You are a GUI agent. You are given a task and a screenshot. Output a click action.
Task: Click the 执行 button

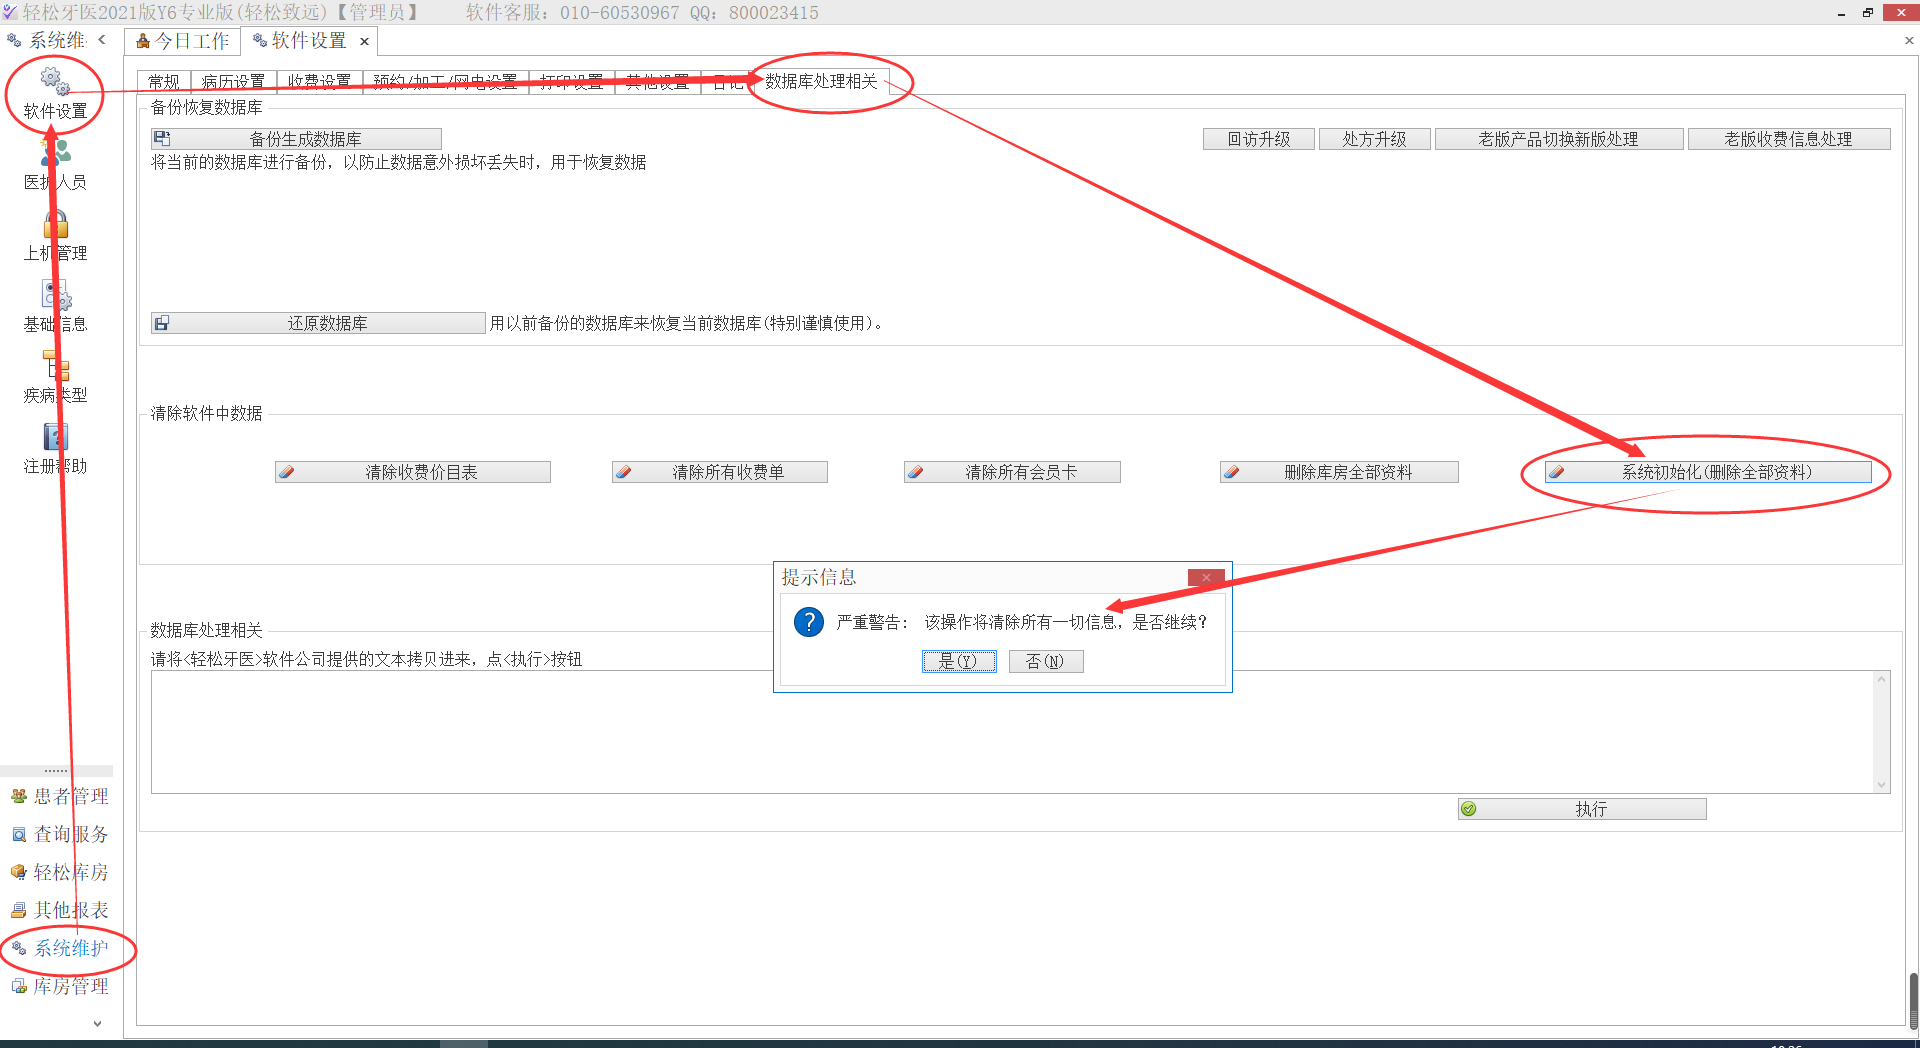pos(1582,809)
